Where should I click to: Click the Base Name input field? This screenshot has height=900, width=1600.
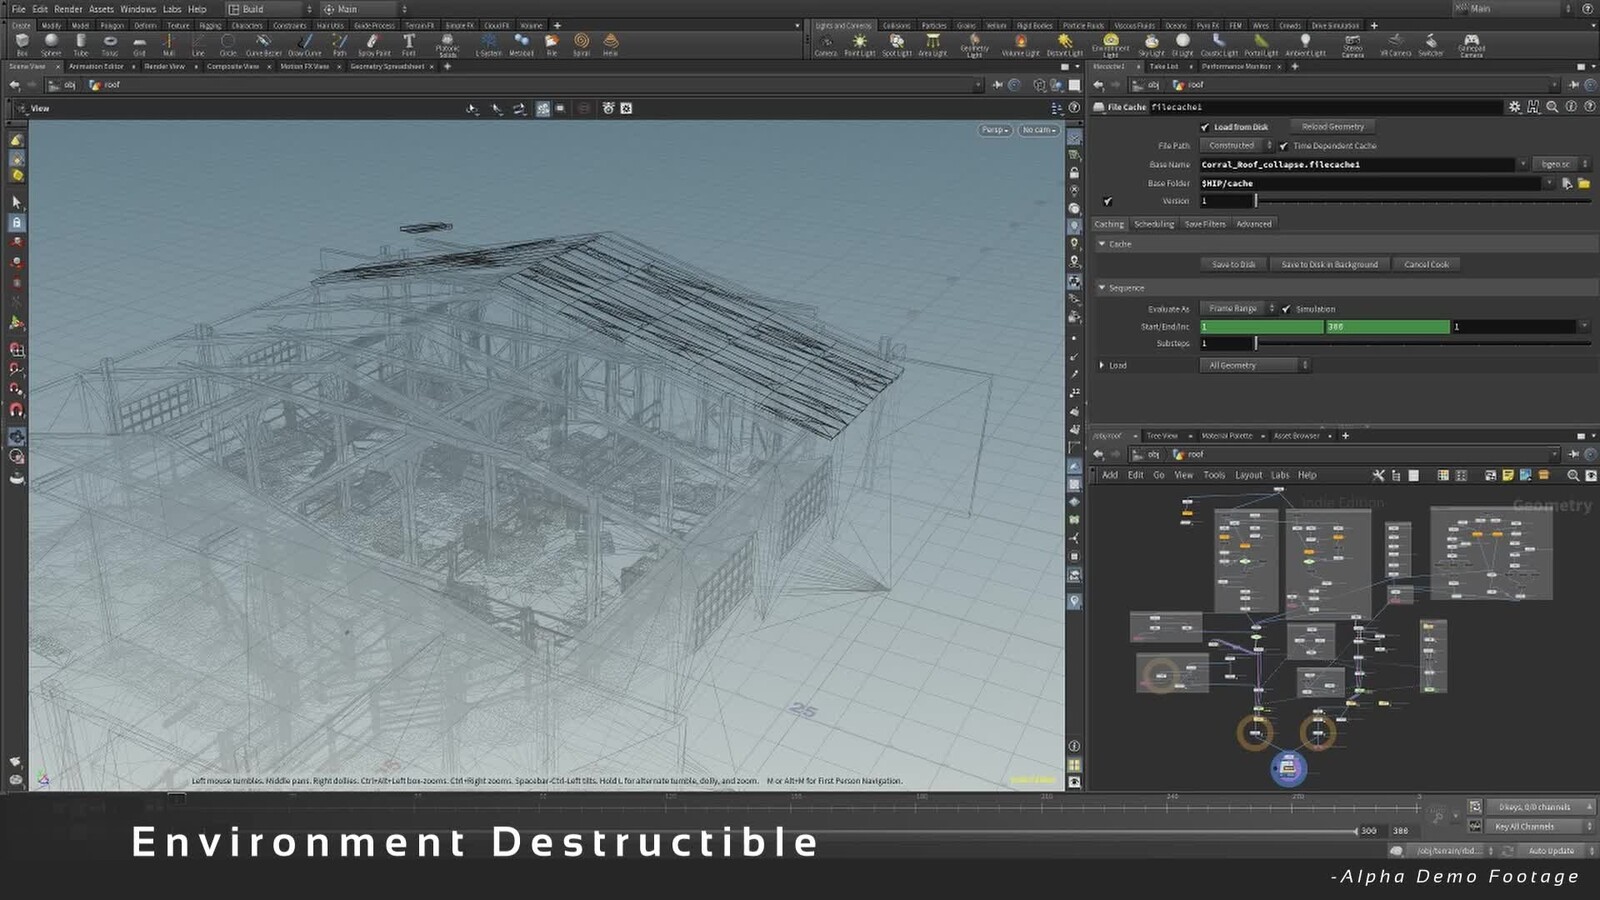[x=1357, y=164]
